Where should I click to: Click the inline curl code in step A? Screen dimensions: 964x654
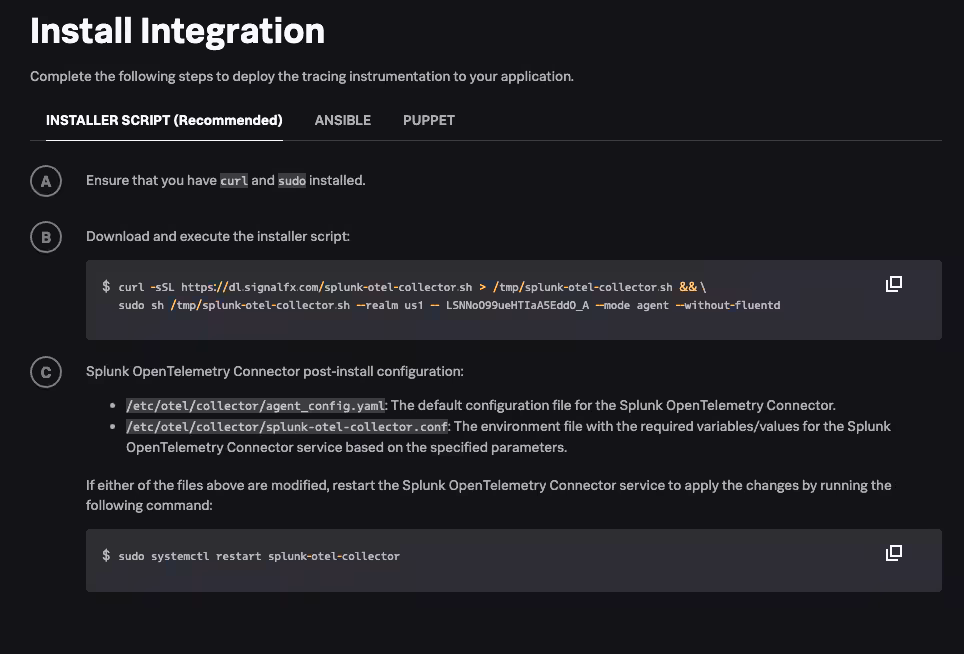click(233, 181)
